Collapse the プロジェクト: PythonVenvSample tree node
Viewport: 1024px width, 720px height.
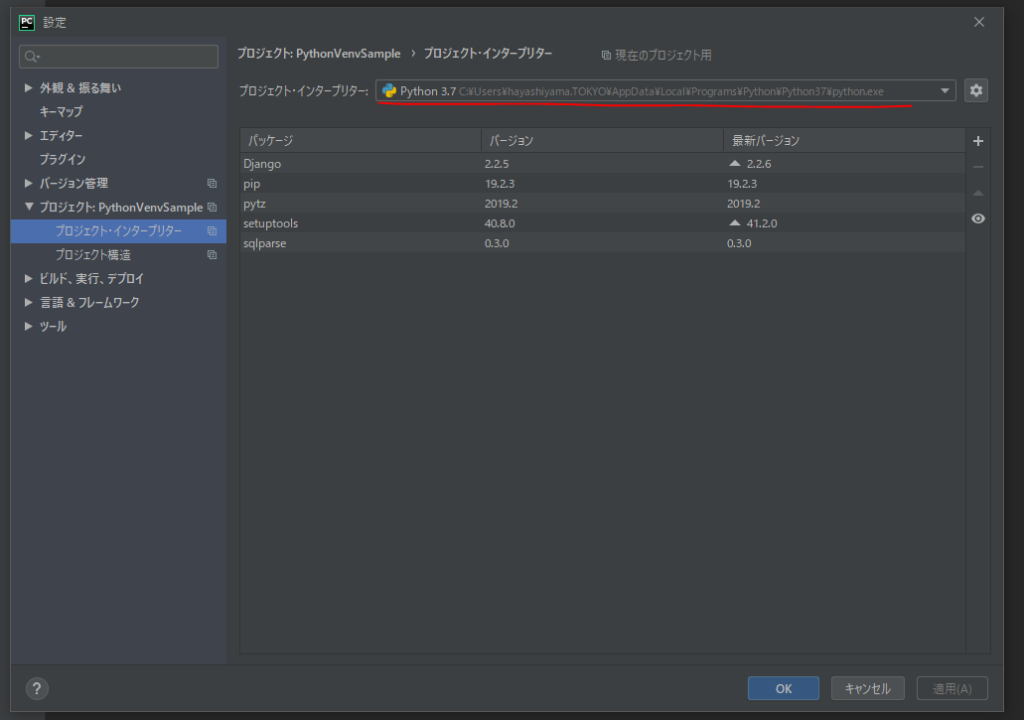[x=29, y=206]
